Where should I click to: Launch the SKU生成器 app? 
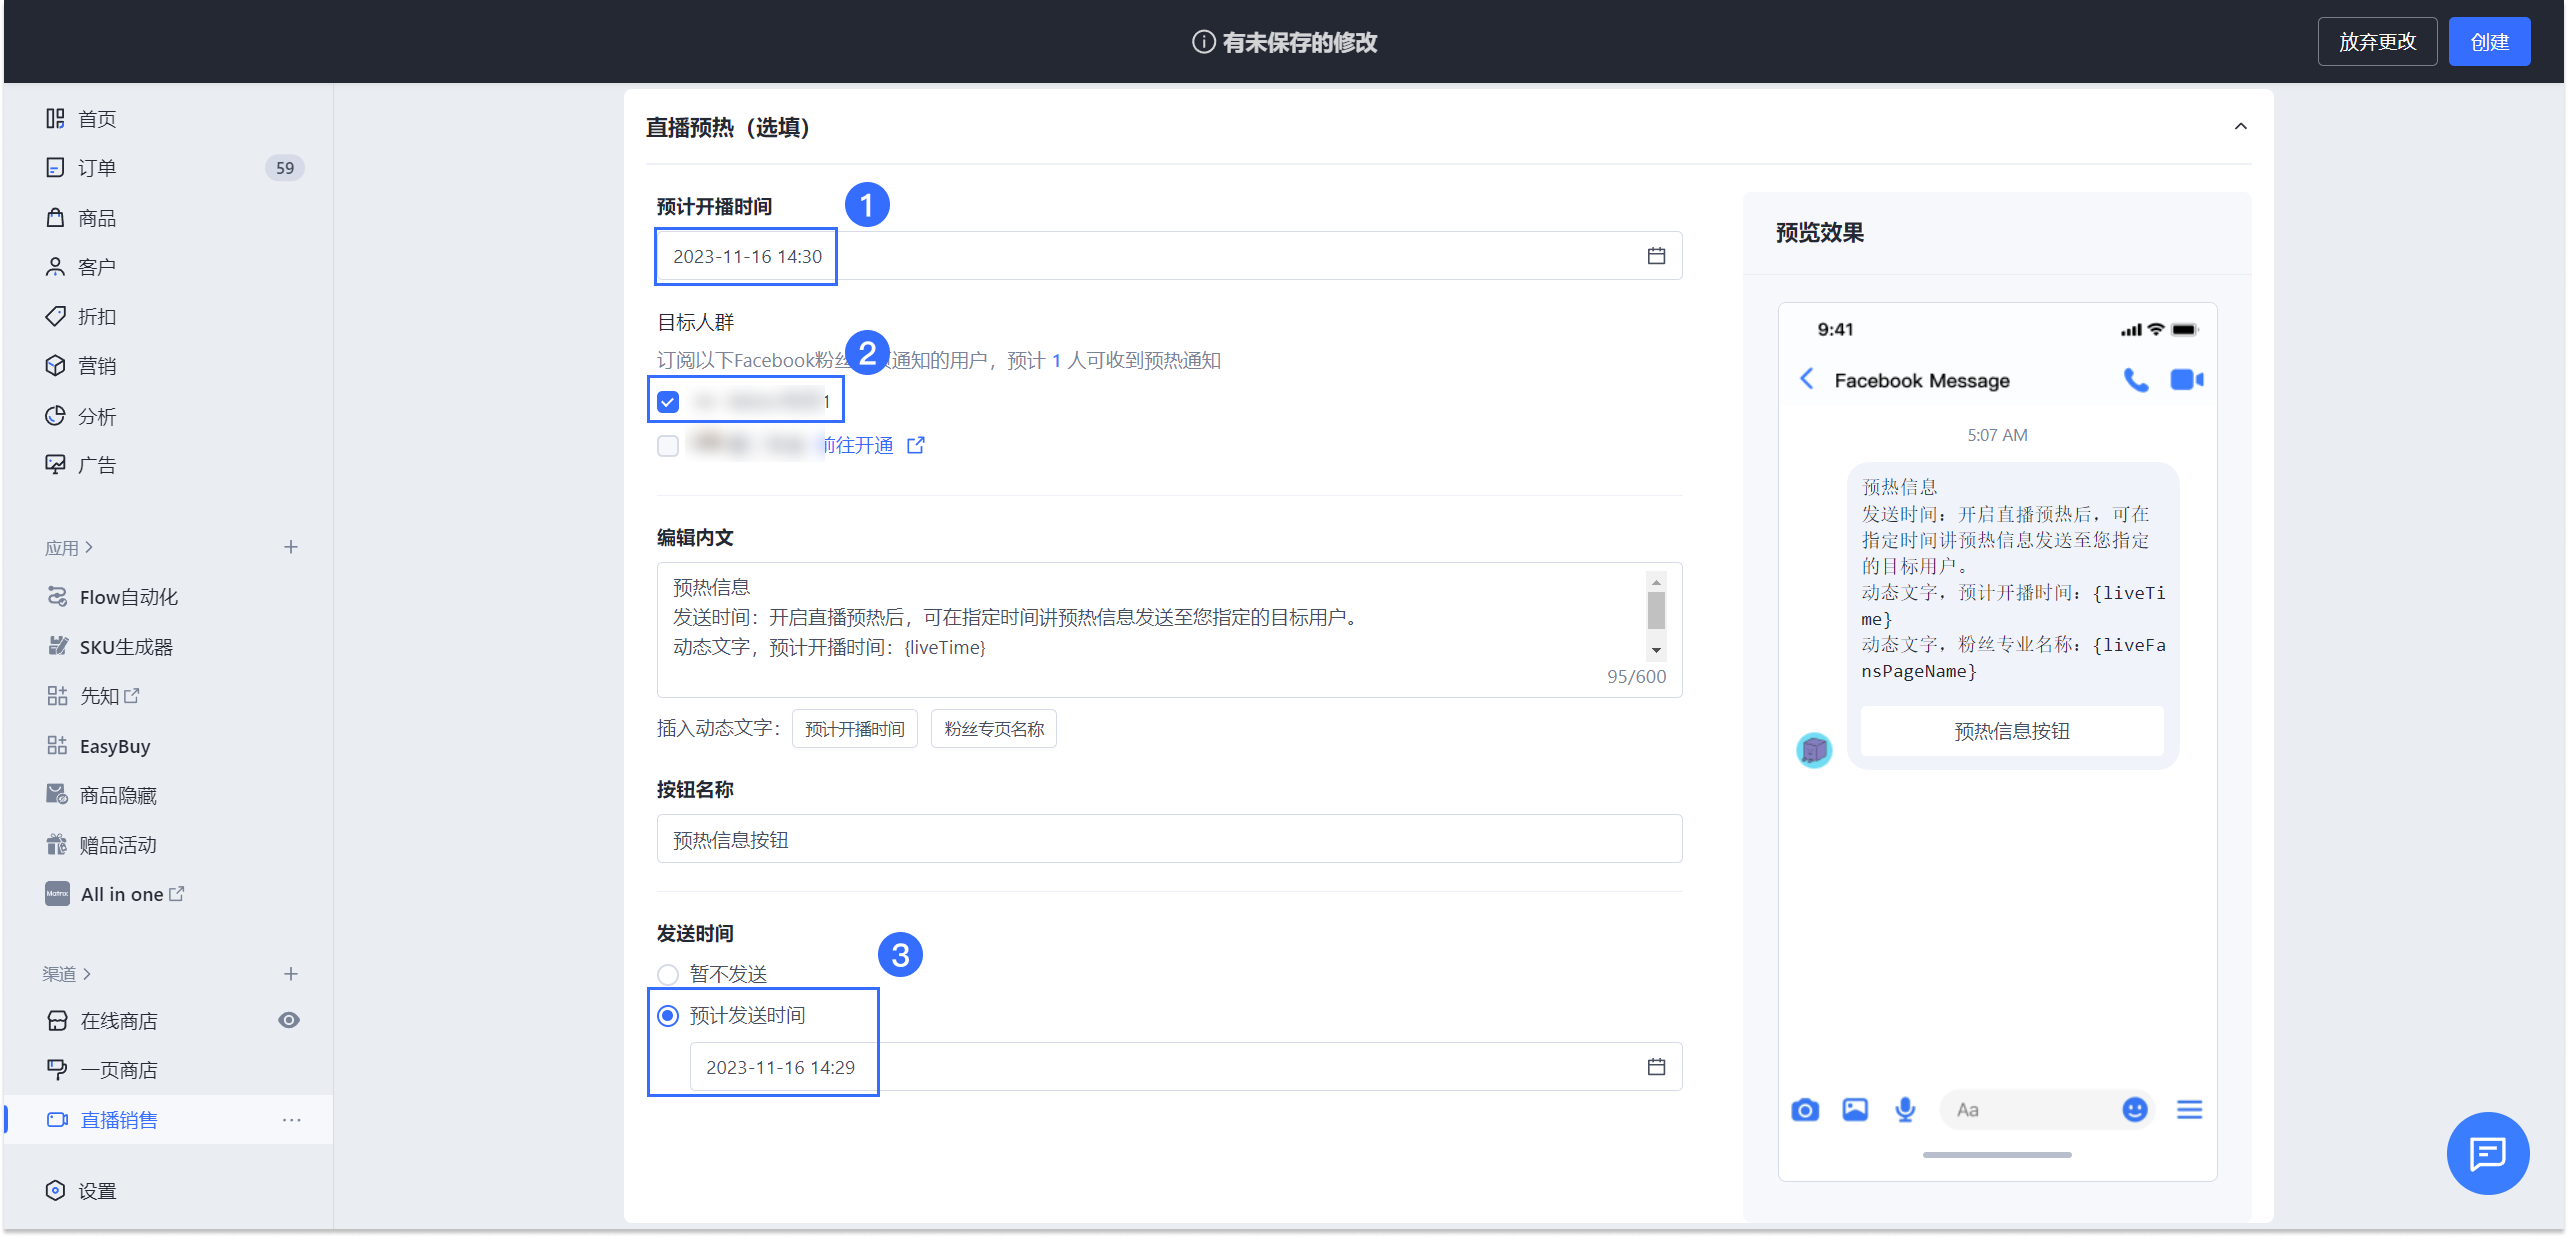[x=125, y=646]
